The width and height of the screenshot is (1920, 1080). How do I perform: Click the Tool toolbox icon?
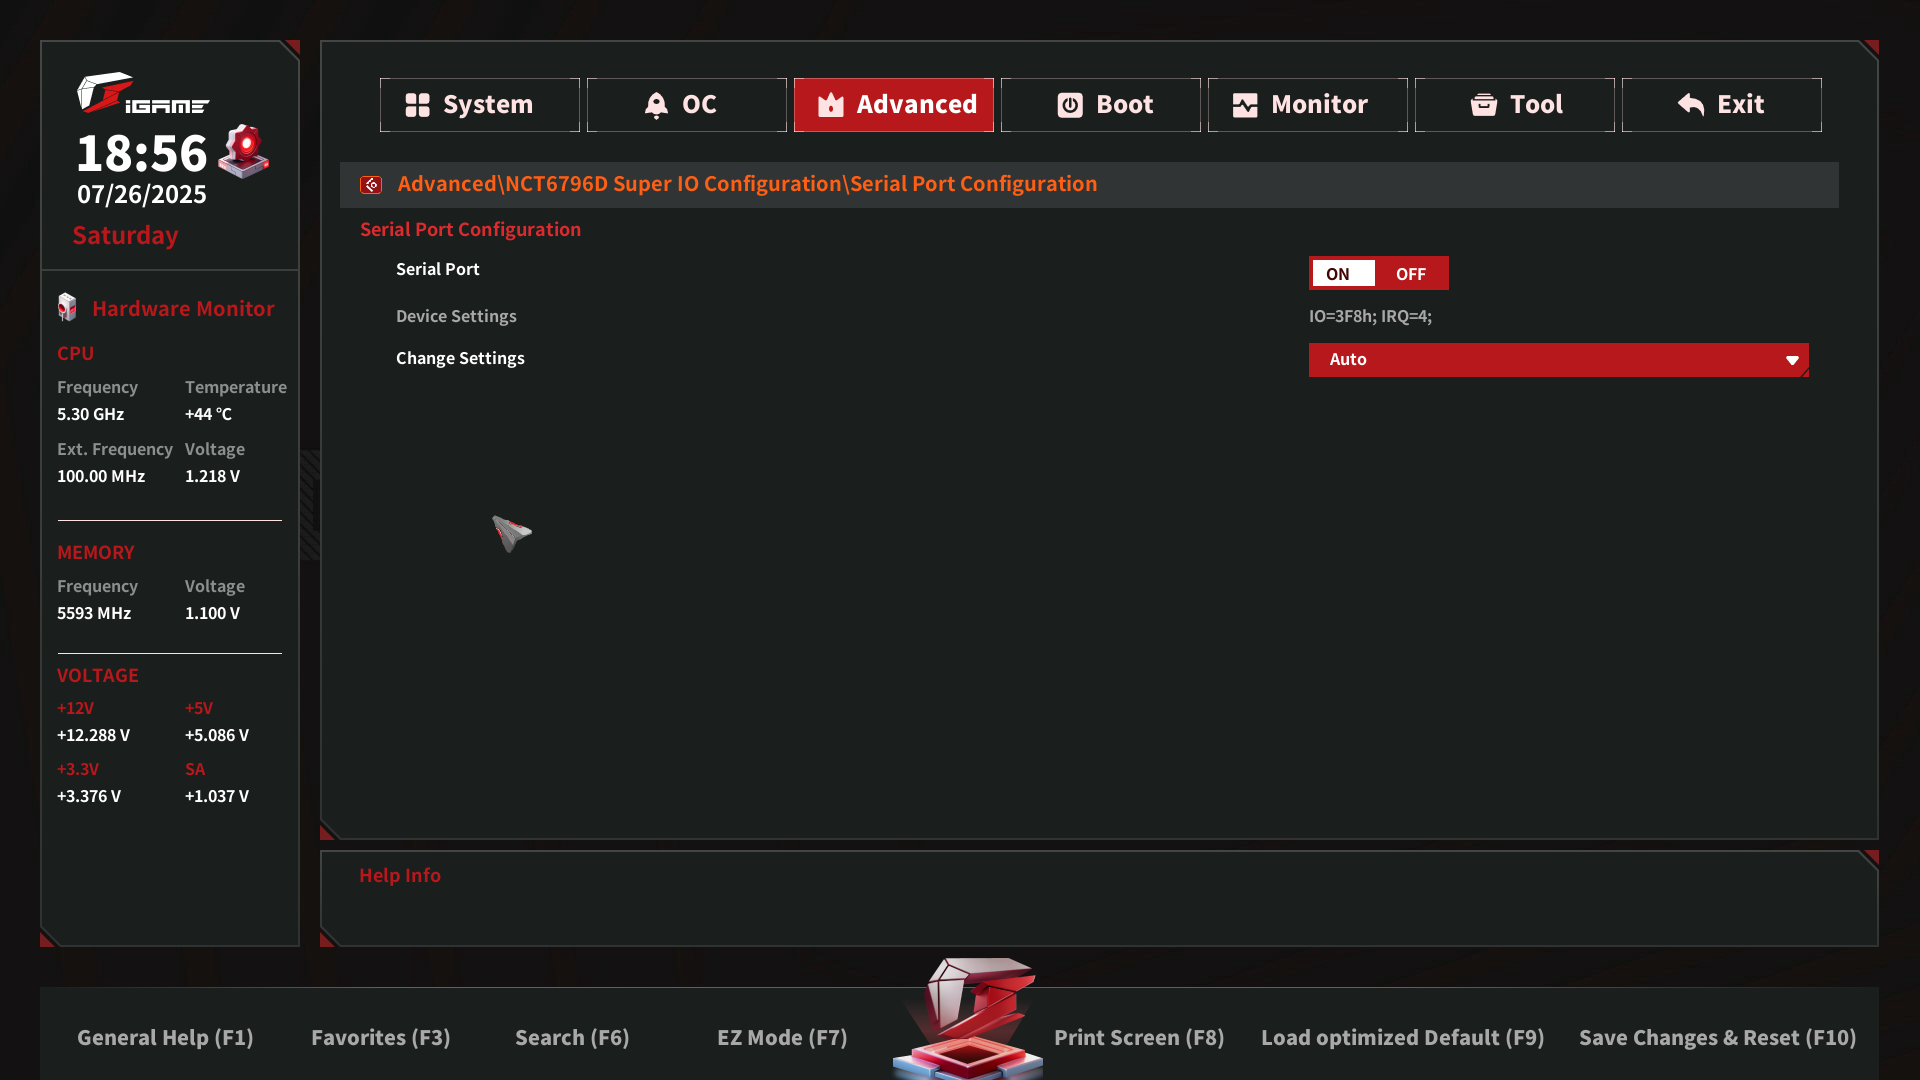(1484, 105)
